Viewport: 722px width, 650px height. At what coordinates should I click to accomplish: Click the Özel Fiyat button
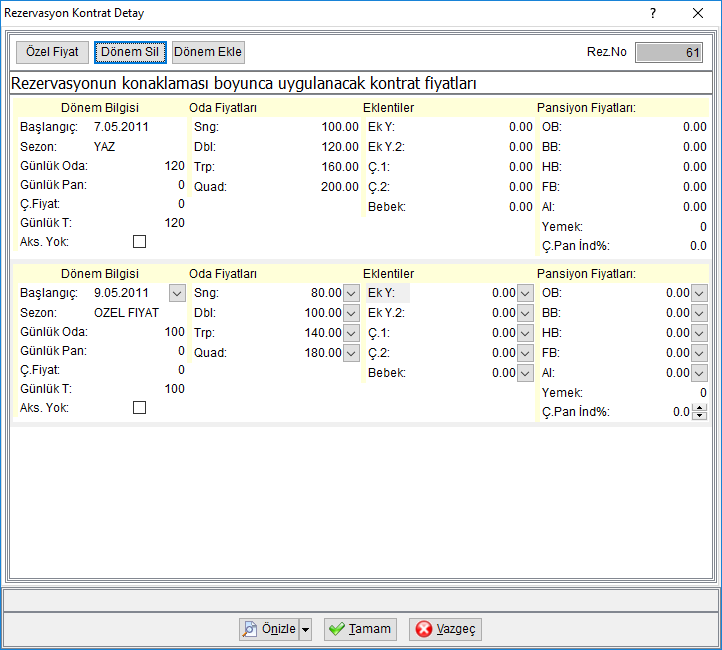click(52, 52)
